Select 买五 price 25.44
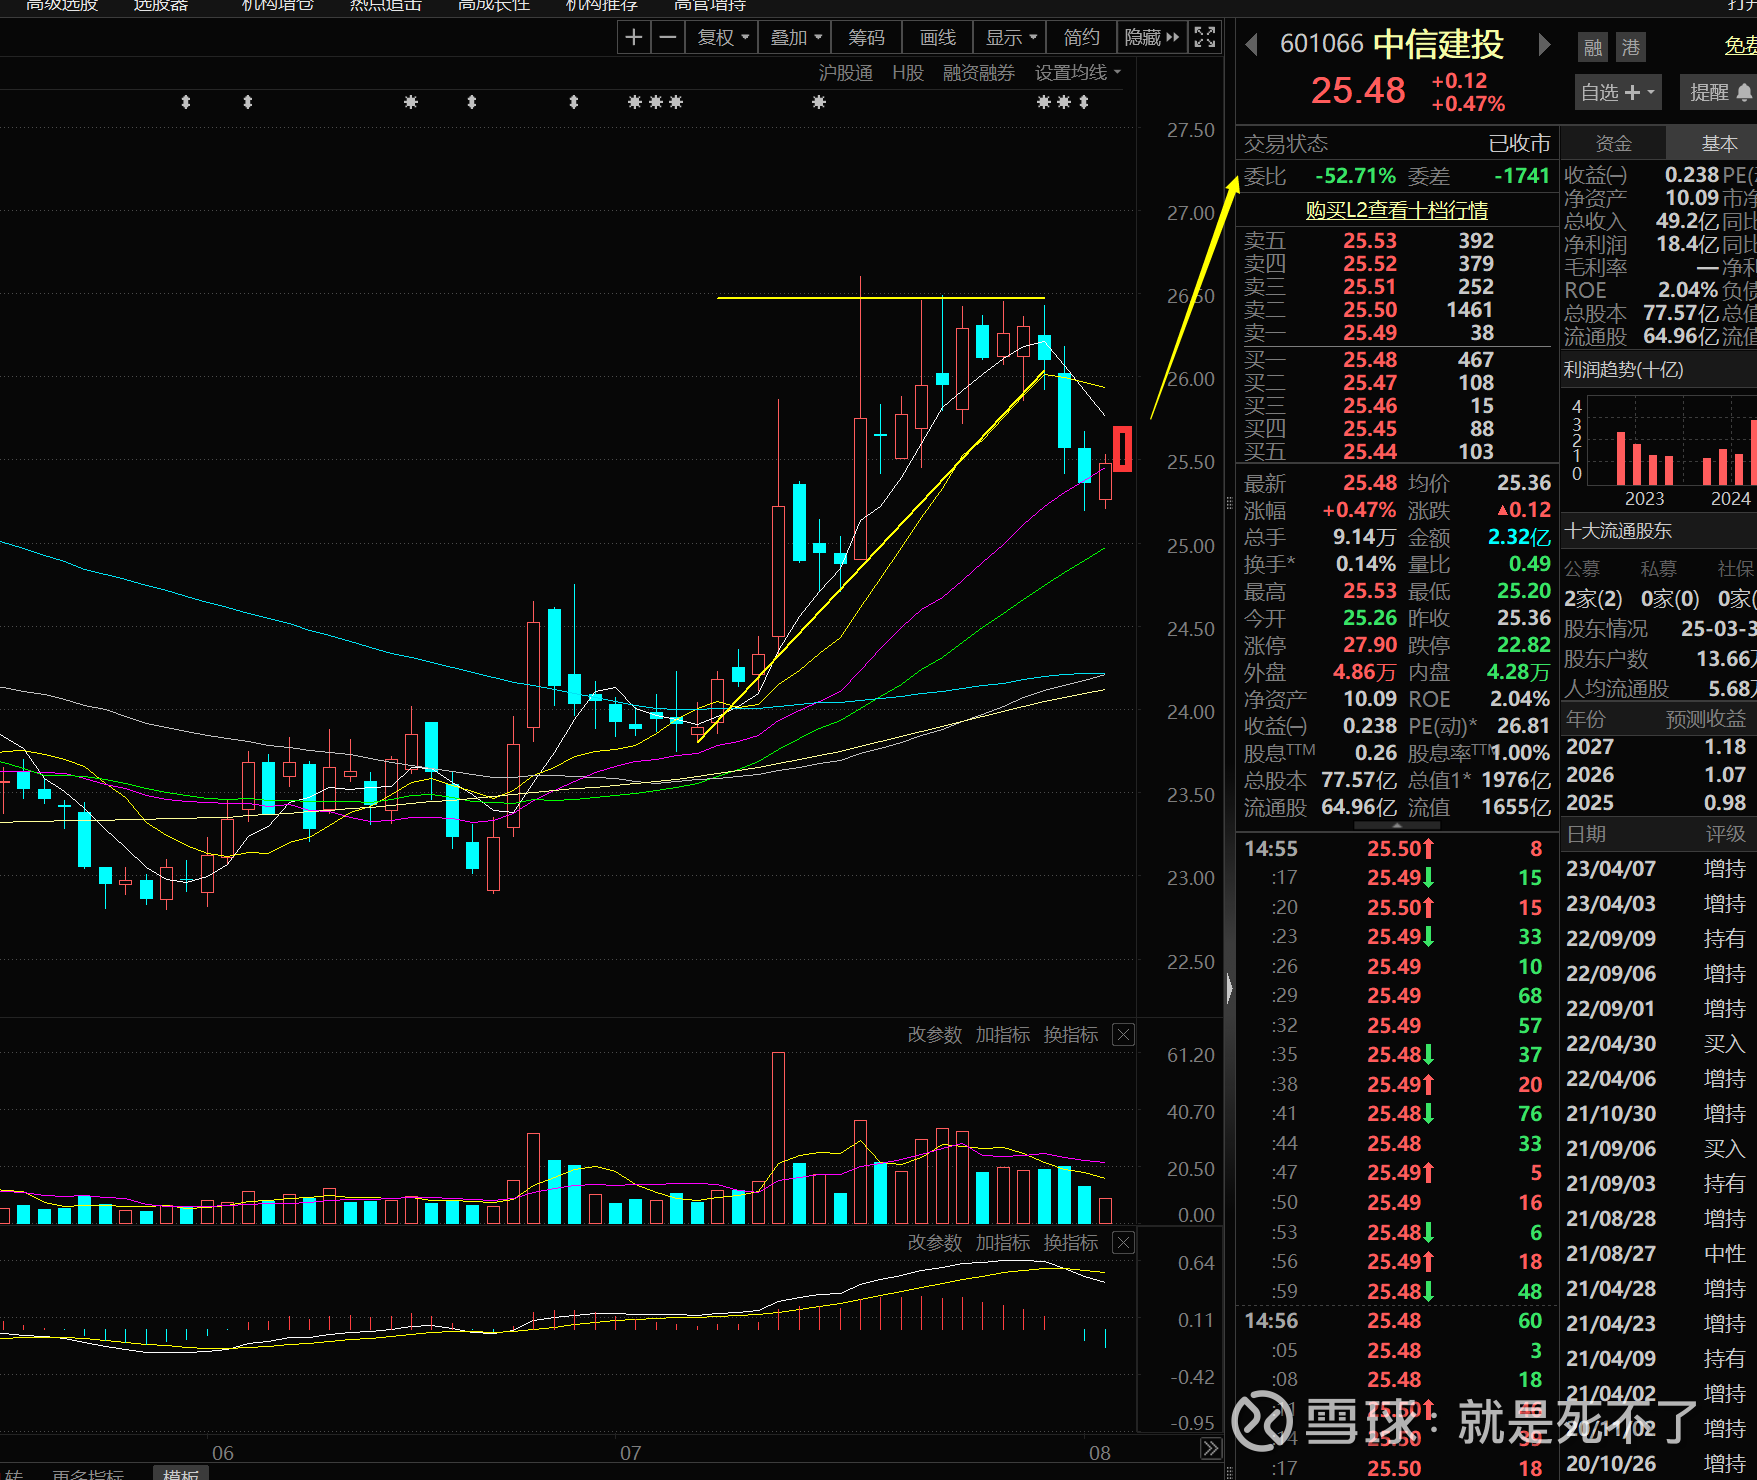 1369,452
